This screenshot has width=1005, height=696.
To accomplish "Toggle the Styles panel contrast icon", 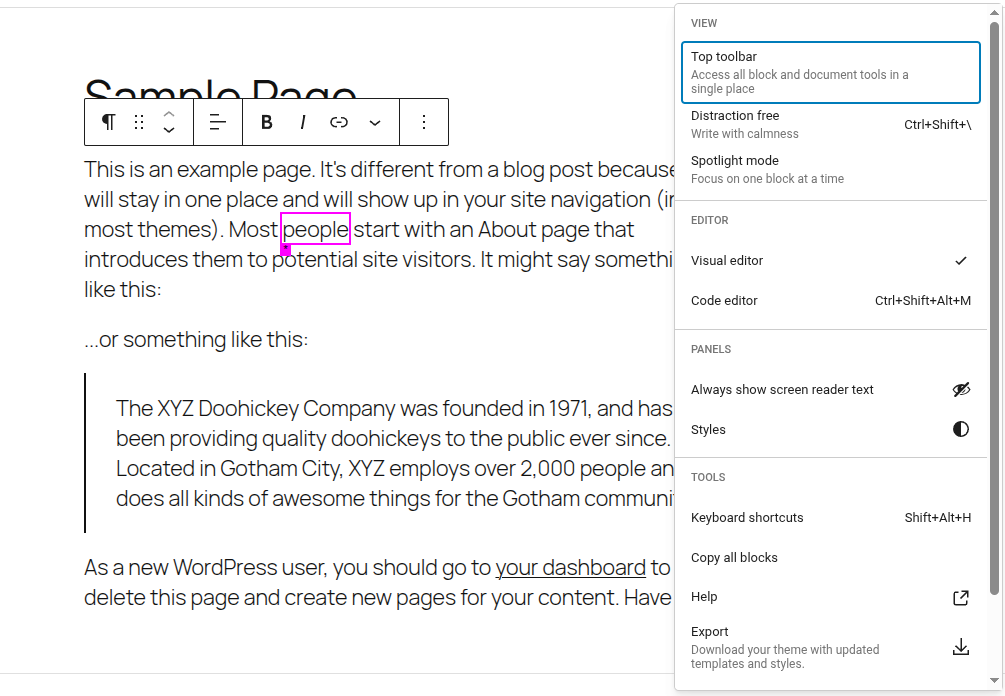I will 961,429.
